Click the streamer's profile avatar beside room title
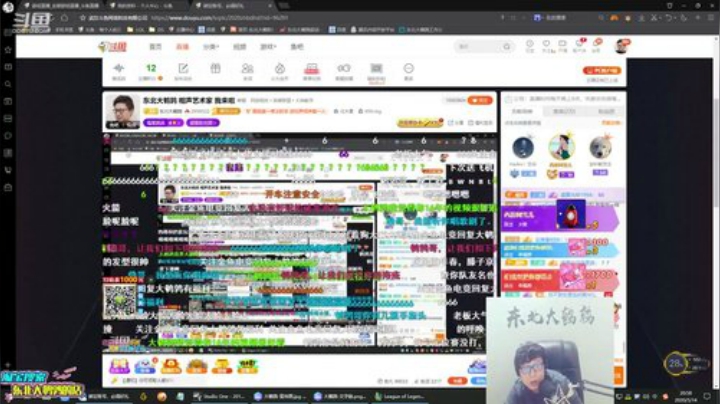720x404 pixels. coord(123,112)
